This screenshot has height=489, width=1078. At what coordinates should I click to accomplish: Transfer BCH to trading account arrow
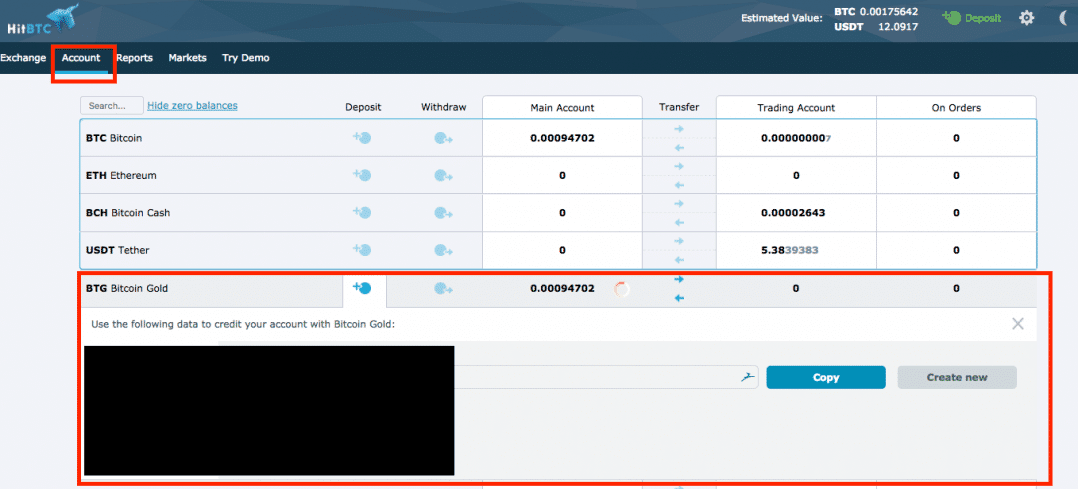point(679,204)
